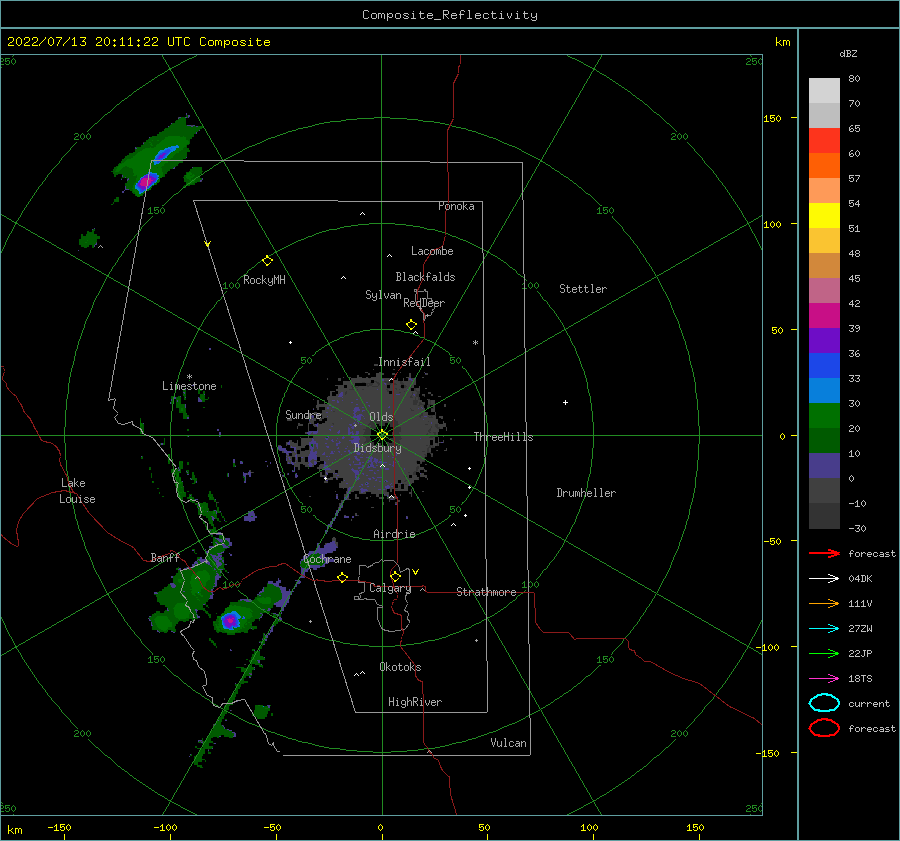The width and height of the screenshot is (900, 841).
Task: Select the Limestone label
Action: tap(189, 386)
